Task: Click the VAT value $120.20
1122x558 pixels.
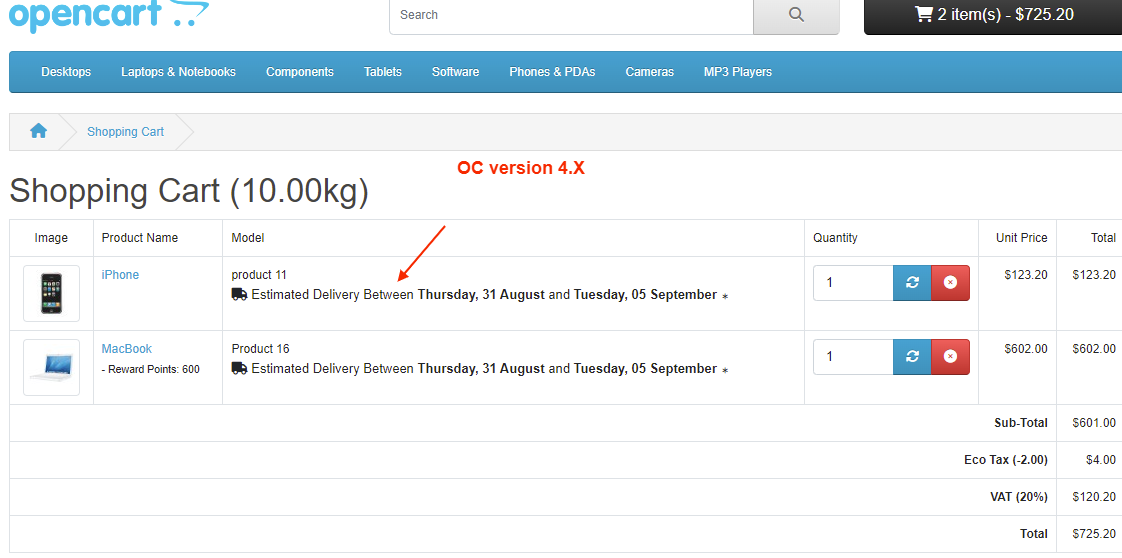Action: [x=1094, y=496]
